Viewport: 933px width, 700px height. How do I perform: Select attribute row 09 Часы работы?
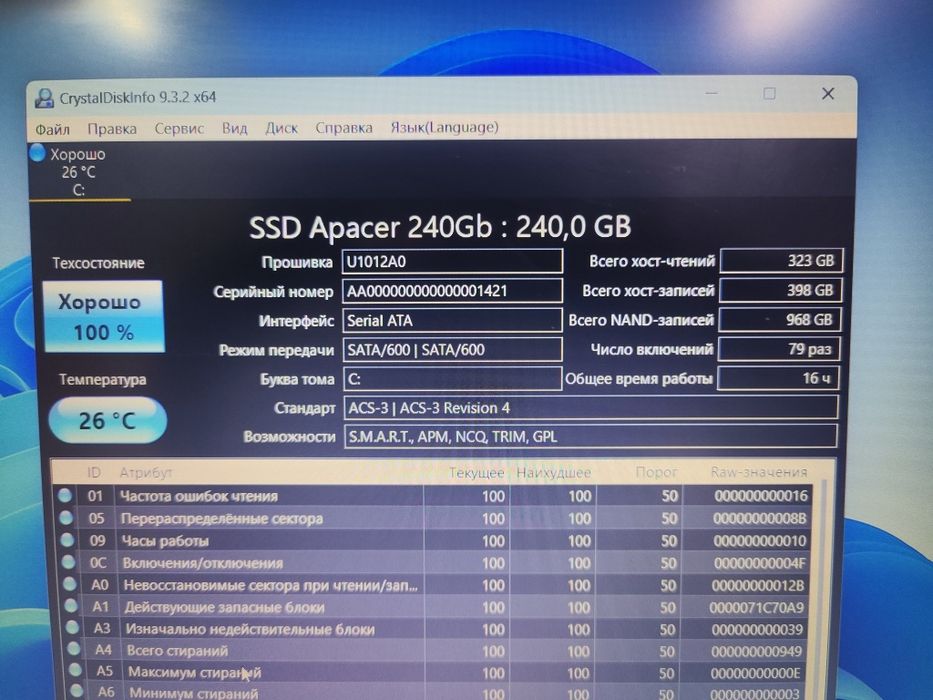point(436,541)
